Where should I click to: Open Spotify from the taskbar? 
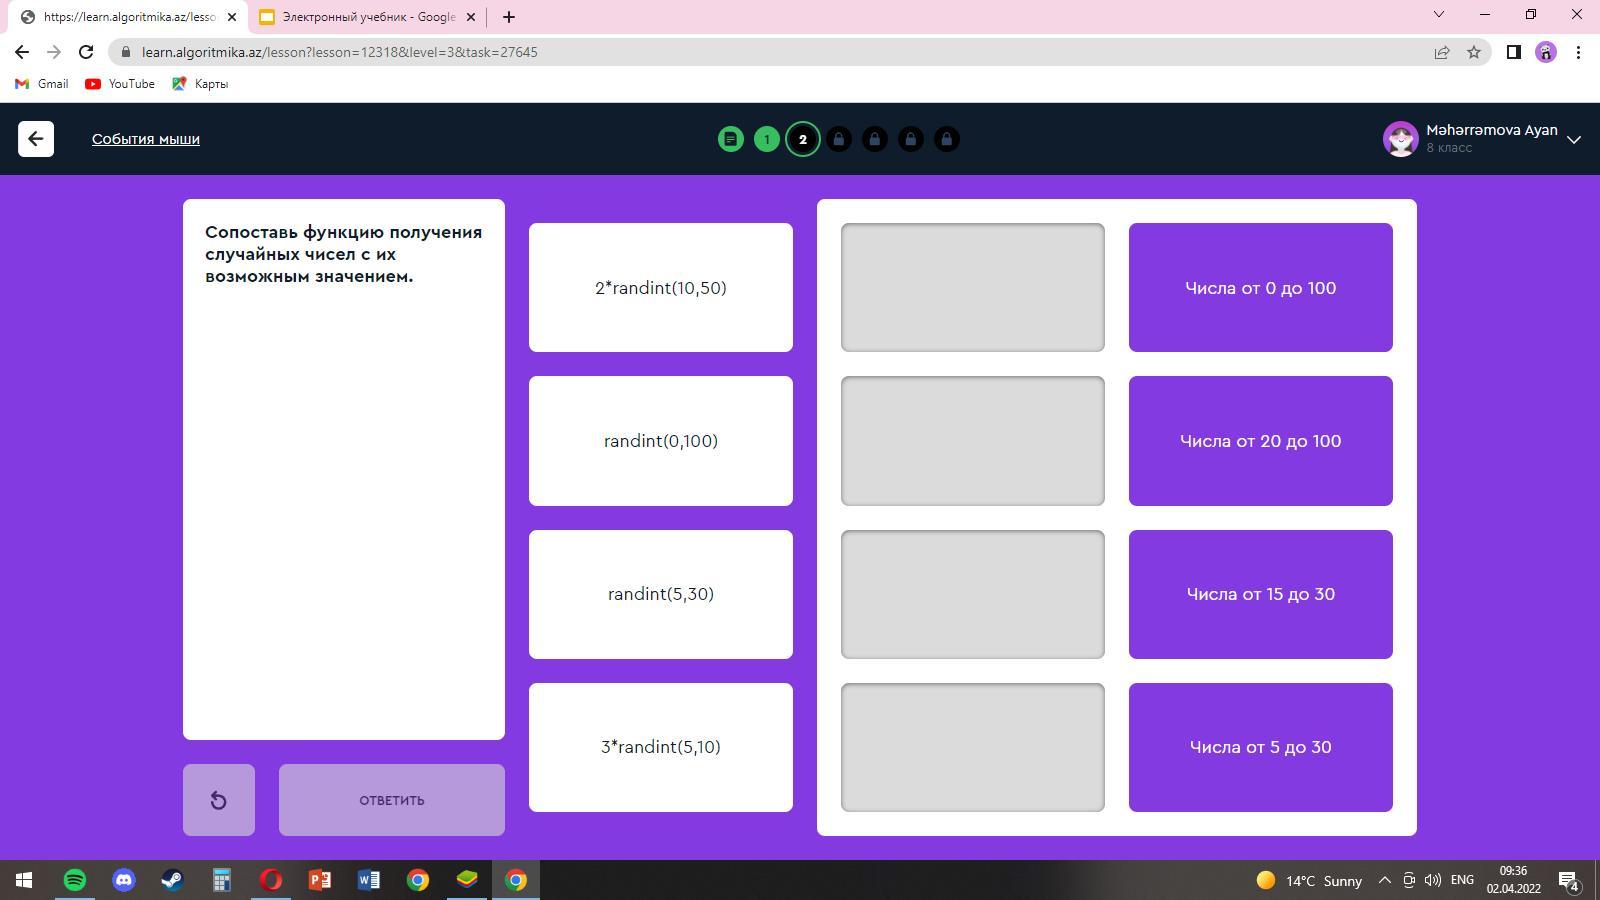[75, 880]
